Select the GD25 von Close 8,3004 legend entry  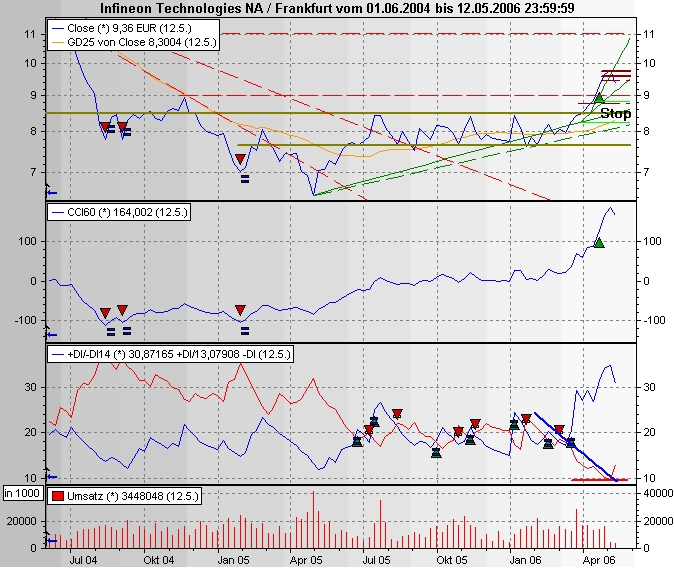[x=134, y=42]
